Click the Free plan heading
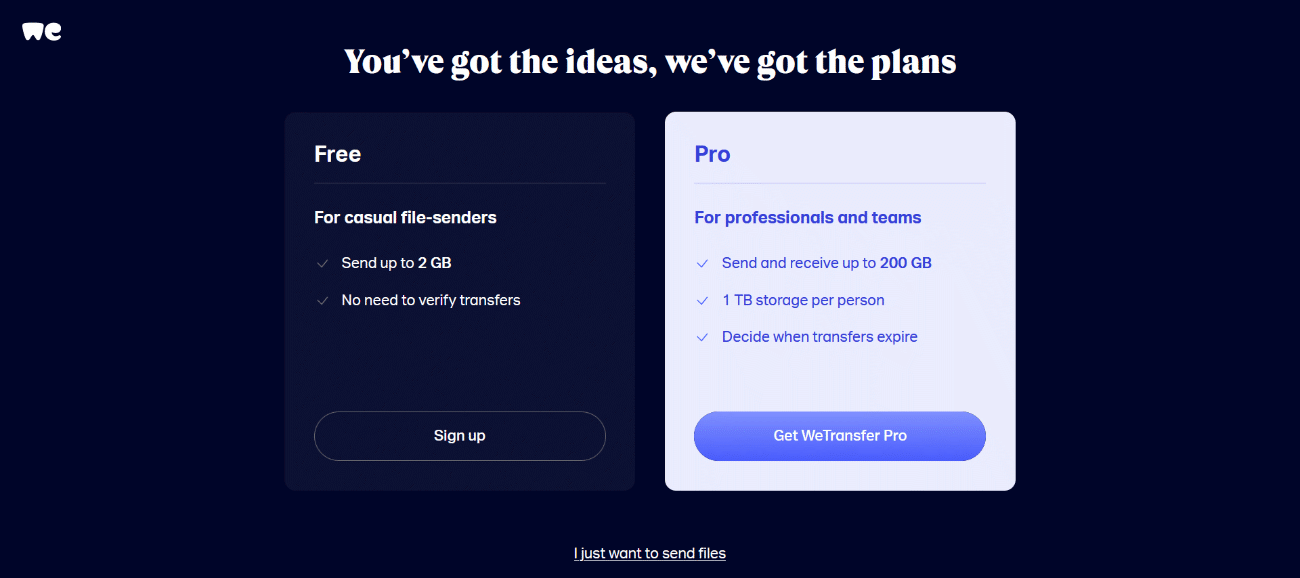 tap(338, 154)
